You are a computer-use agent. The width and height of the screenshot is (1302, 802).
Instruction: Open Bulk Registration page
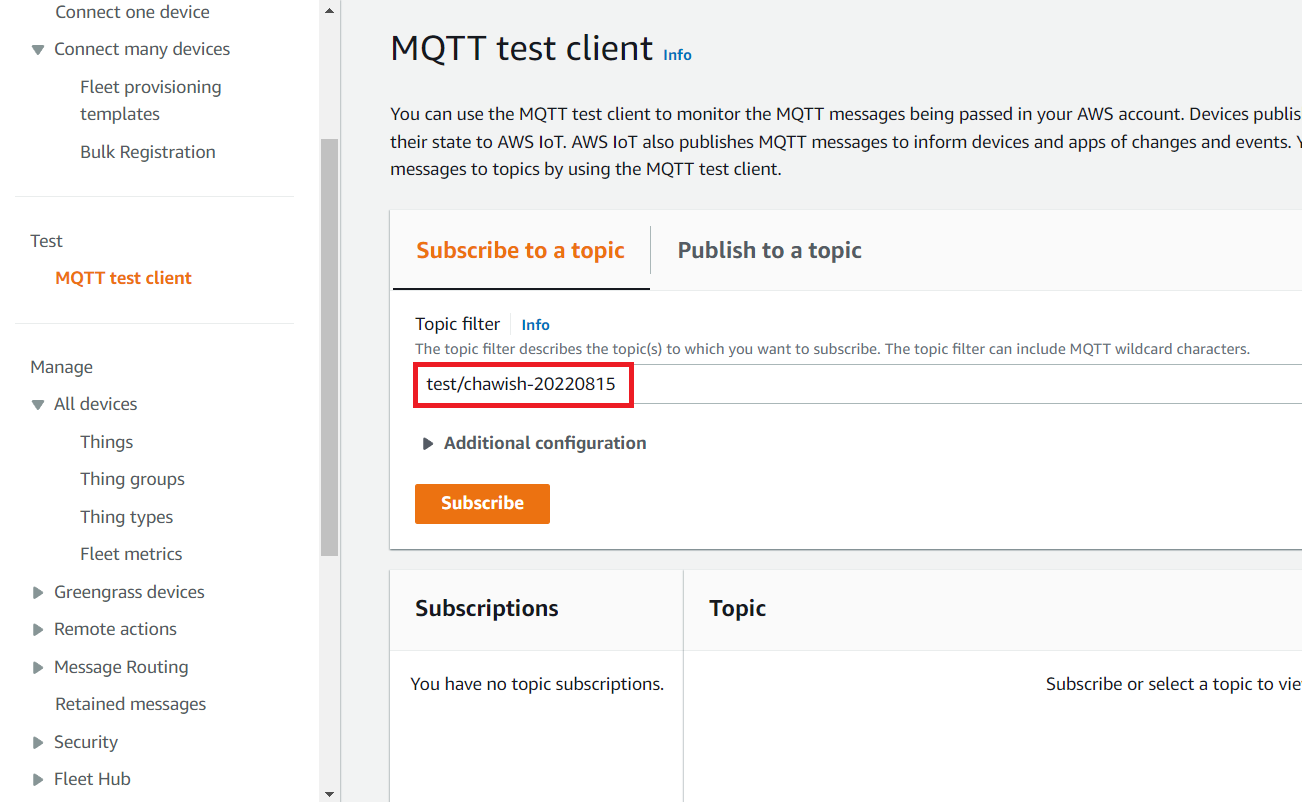[147, 151]
